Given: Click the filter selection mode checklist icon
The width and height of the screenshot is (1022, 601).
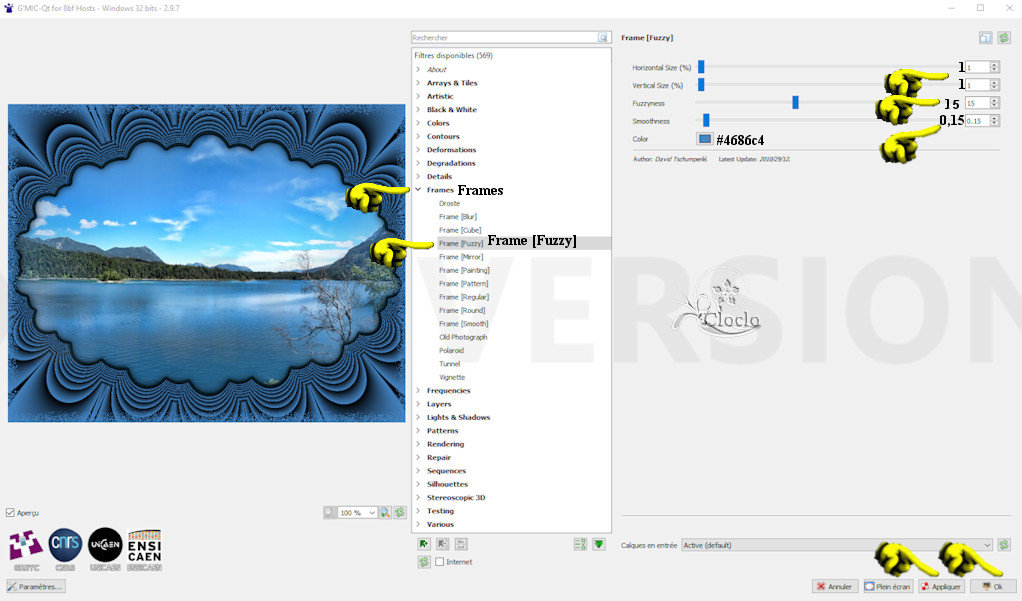Looking at the screenshot, I should (x=580, y=544).
